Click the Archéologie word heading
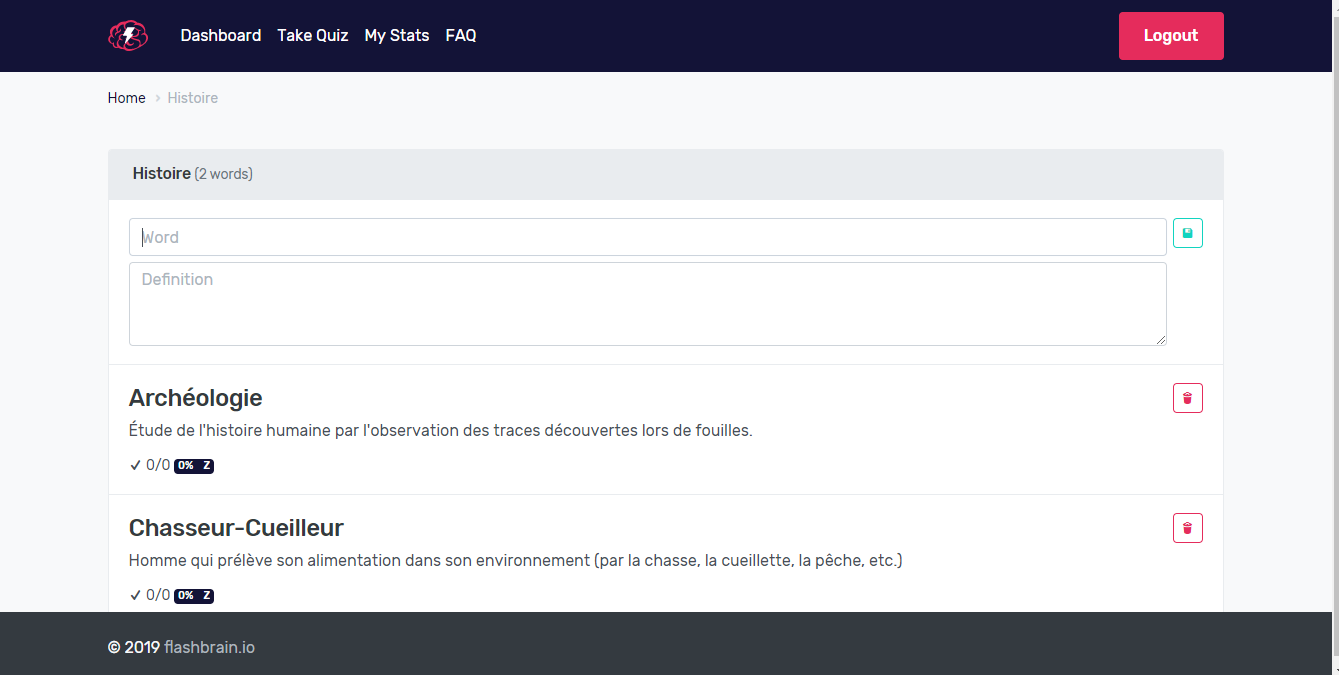 coord(195,398)
